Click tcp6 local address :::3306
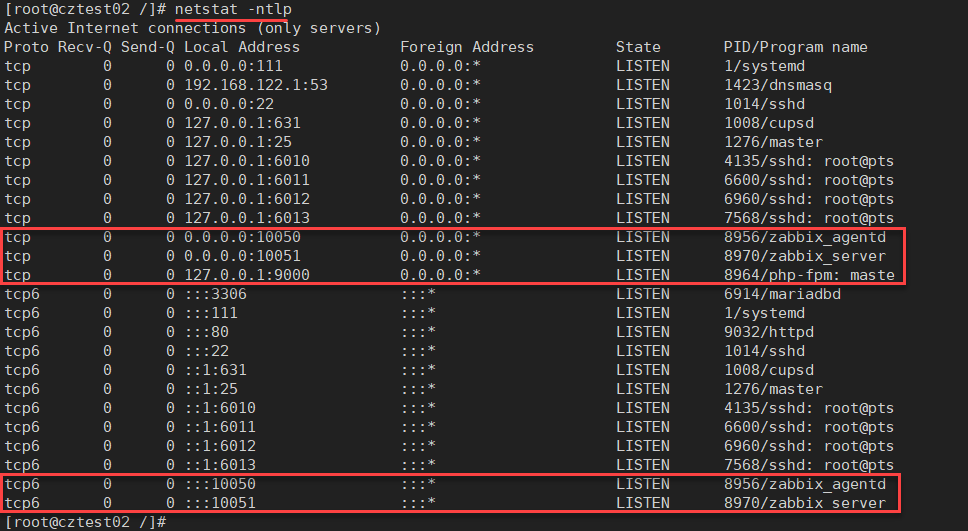 click(x=215, y=295)
